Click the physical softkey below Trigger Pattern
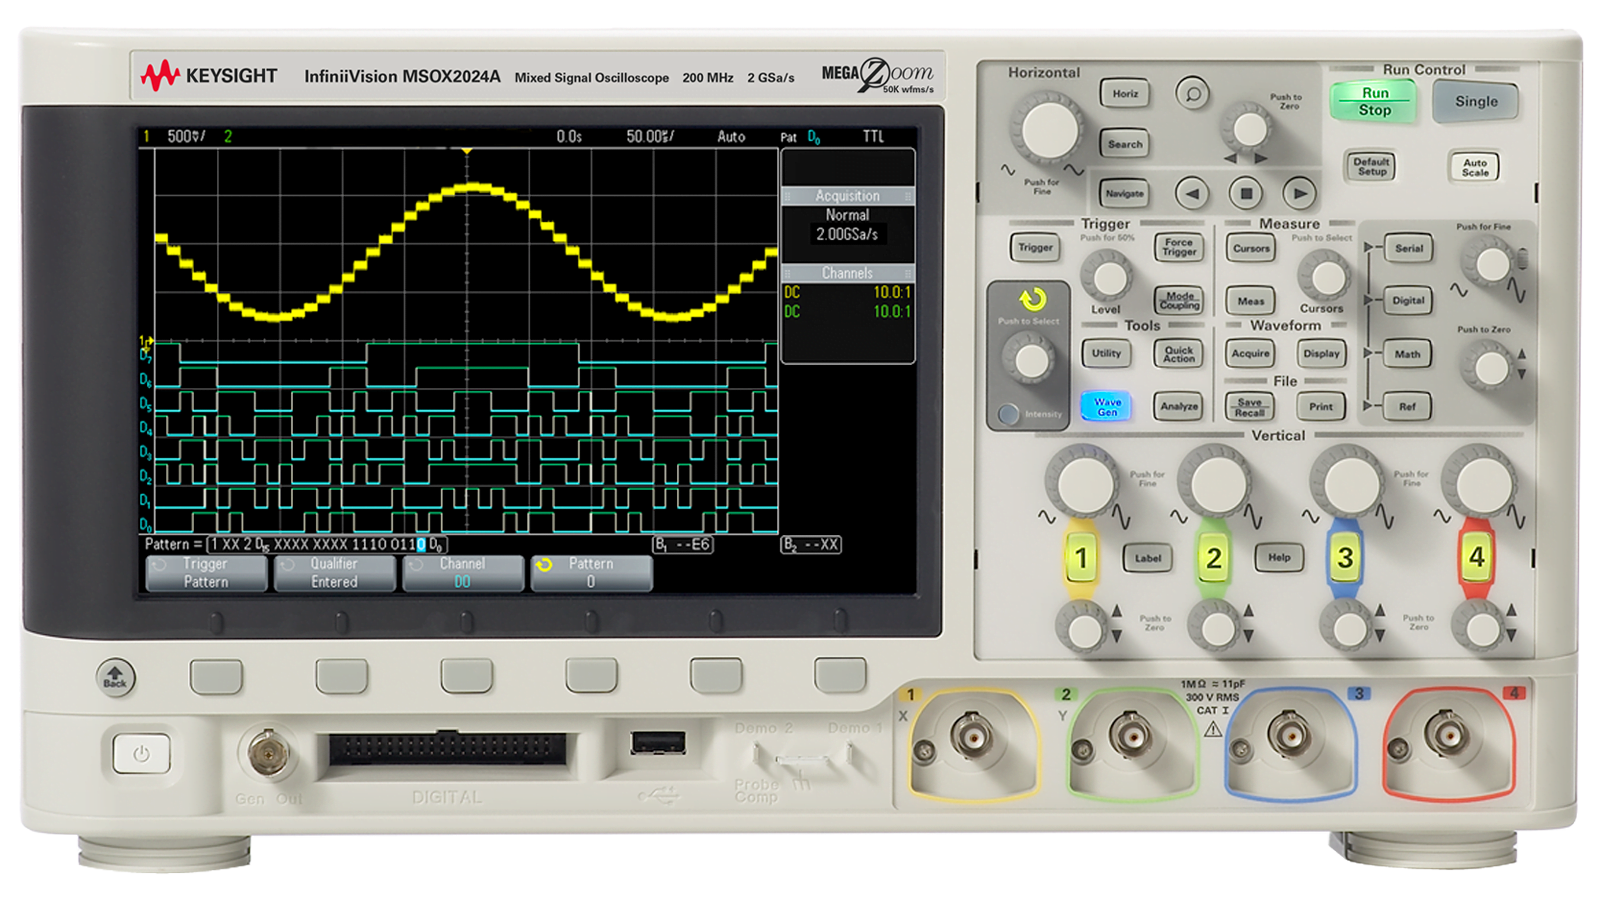The height and width of the screenshot is (900, 1600). pyautogui.click(x=216, y=676)
